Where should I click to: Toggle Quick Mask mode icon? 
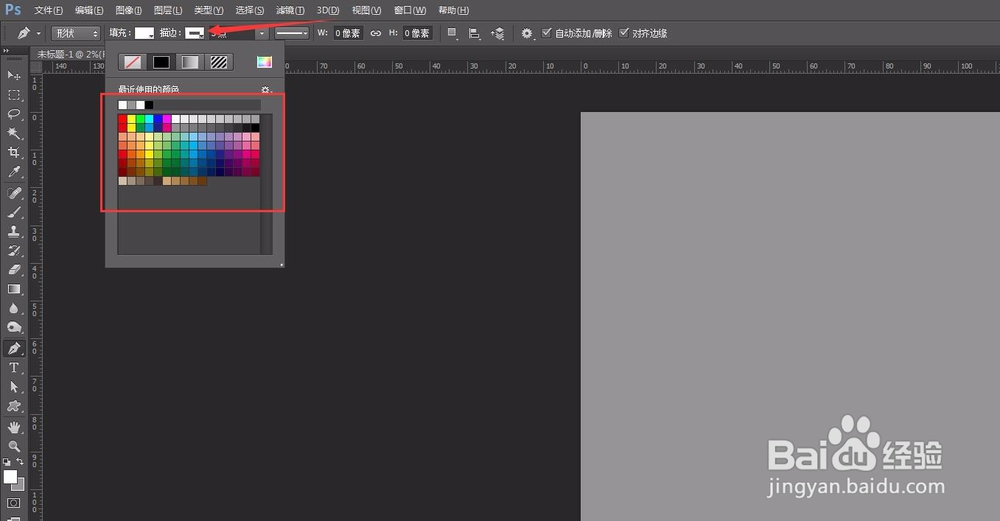(x=13, y=503)
